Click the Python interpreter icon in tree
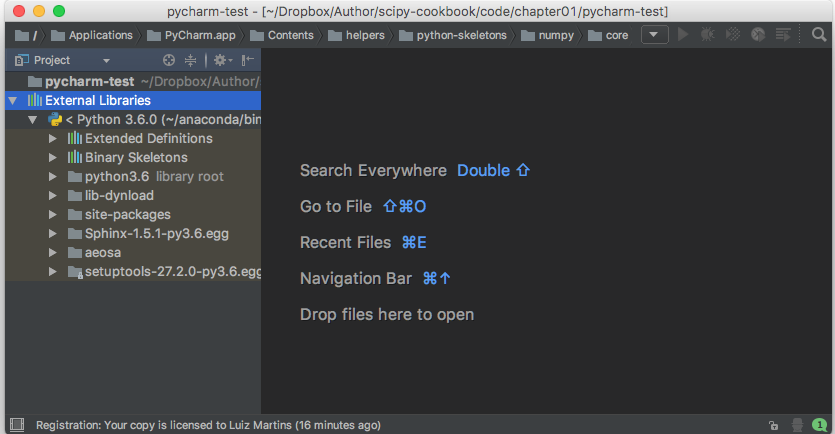 point(55,119)
